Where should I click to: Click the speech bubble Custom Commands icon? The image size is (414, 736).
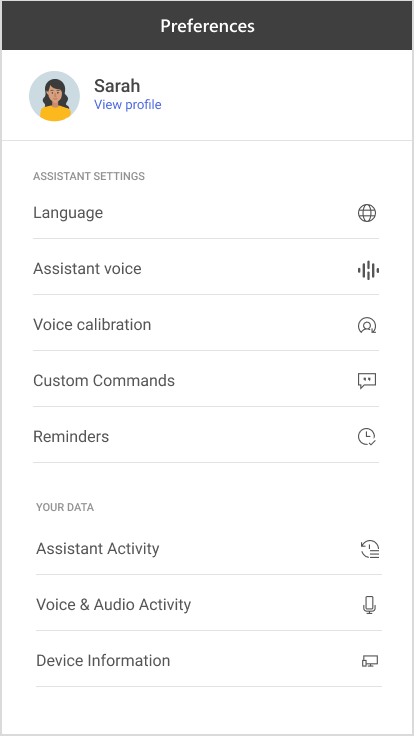pyautogui.click(x=367, y=381)
